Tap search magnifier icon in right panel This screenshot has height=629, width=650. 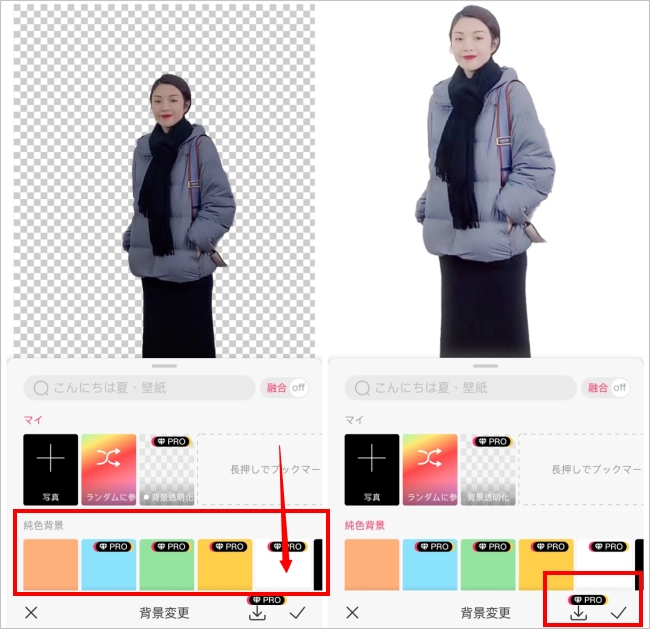(362, 389)
